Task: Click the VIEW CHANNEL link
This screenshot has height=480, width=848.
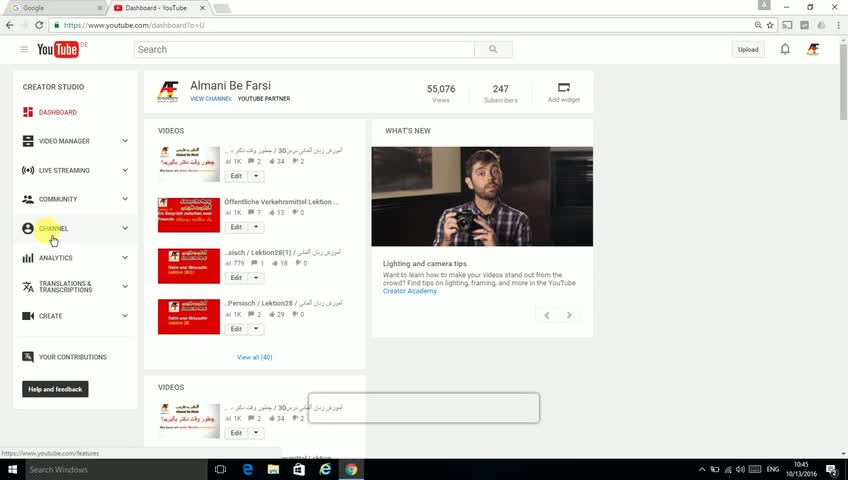Action: [211, 98]
